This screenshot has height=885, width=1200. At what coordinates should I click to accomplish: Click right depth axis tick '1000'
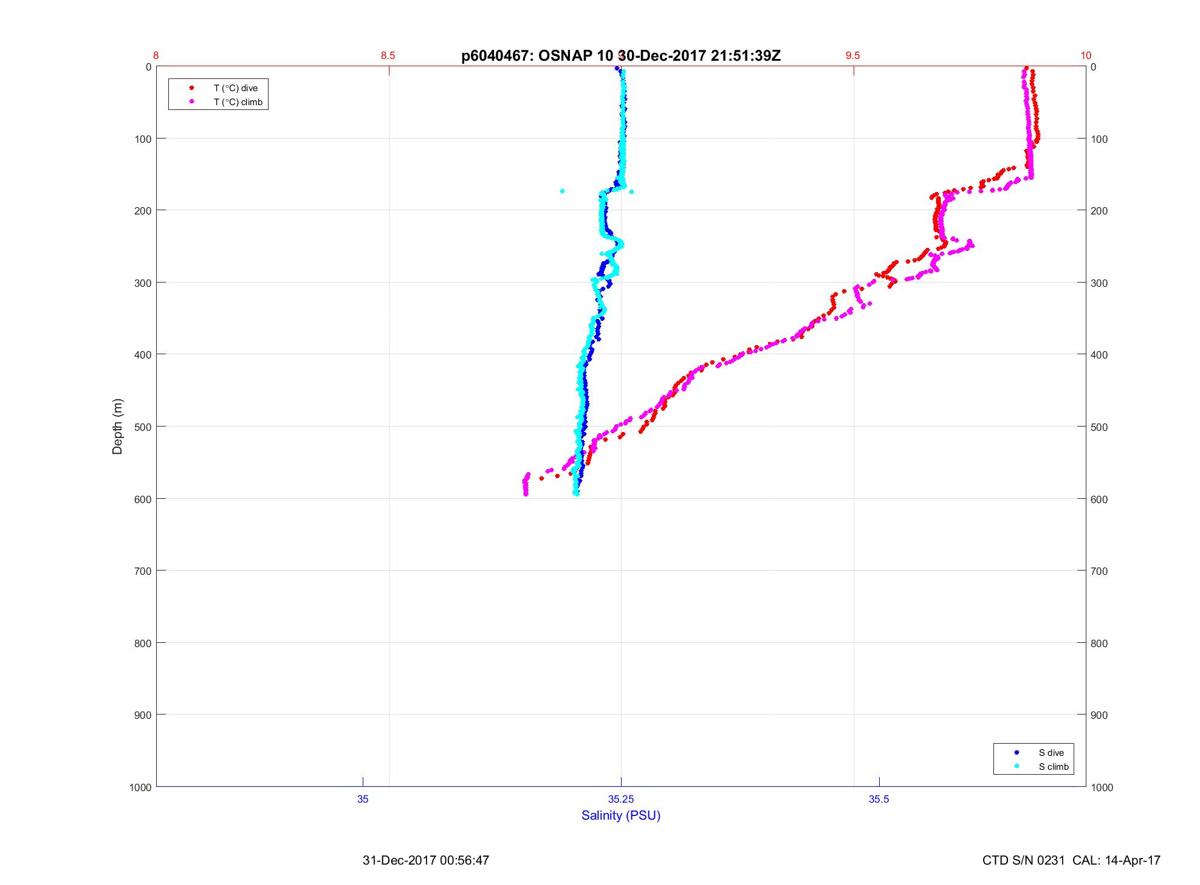1103,787
